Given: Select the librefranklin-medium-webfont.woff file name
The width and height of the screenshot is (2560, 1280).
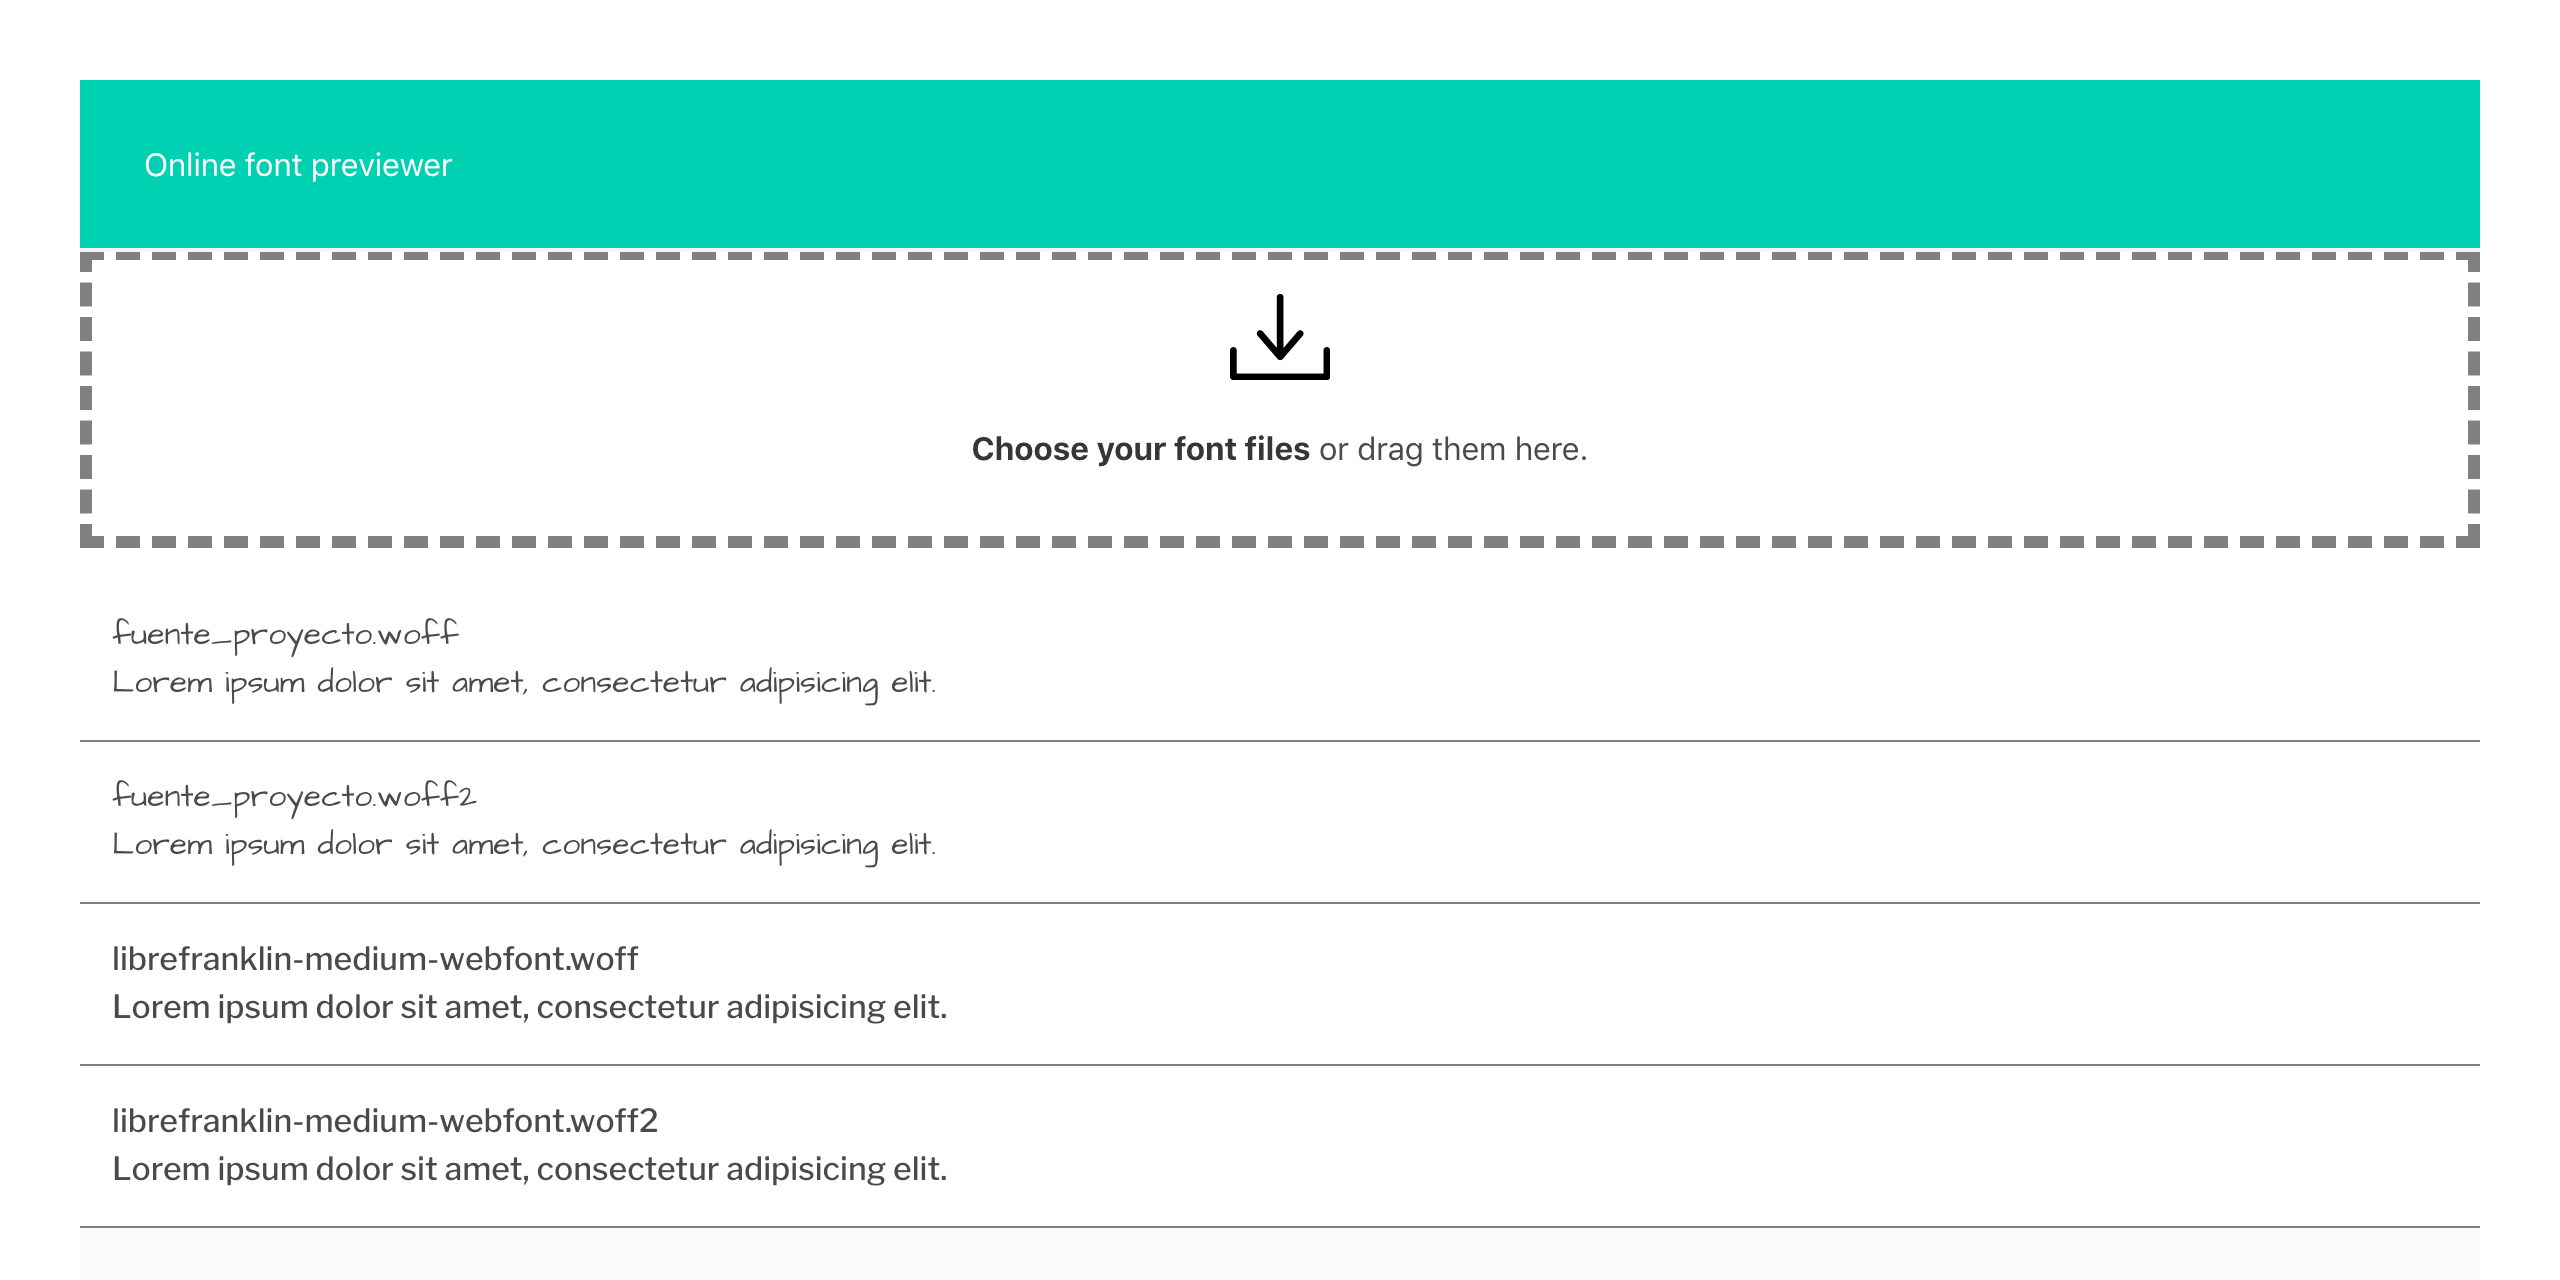Looking at the screenshot, I should (374, 959).
